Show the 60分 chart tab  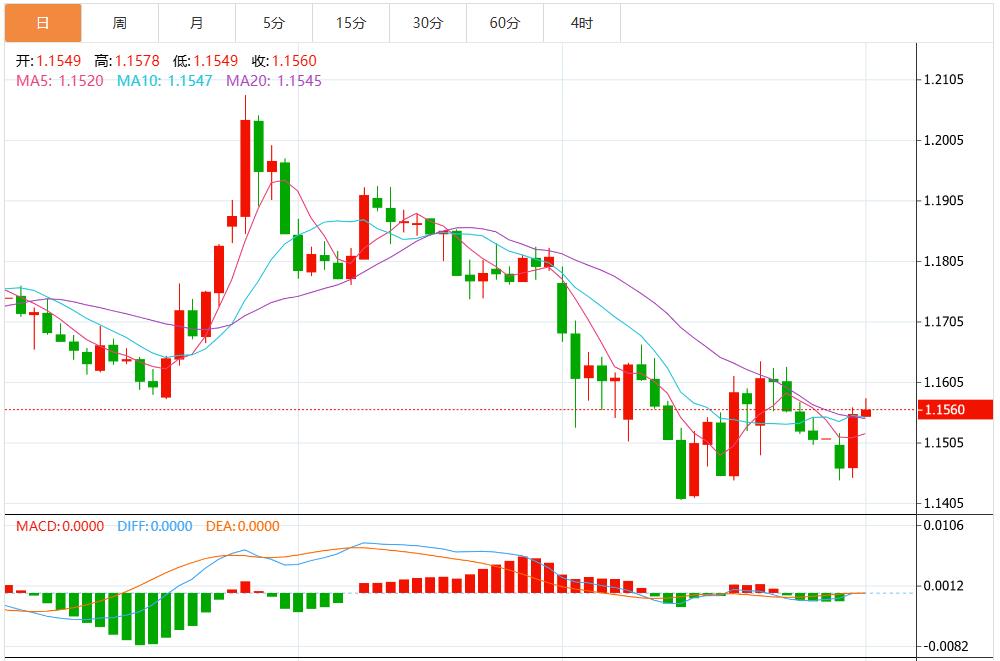point(505,22)
